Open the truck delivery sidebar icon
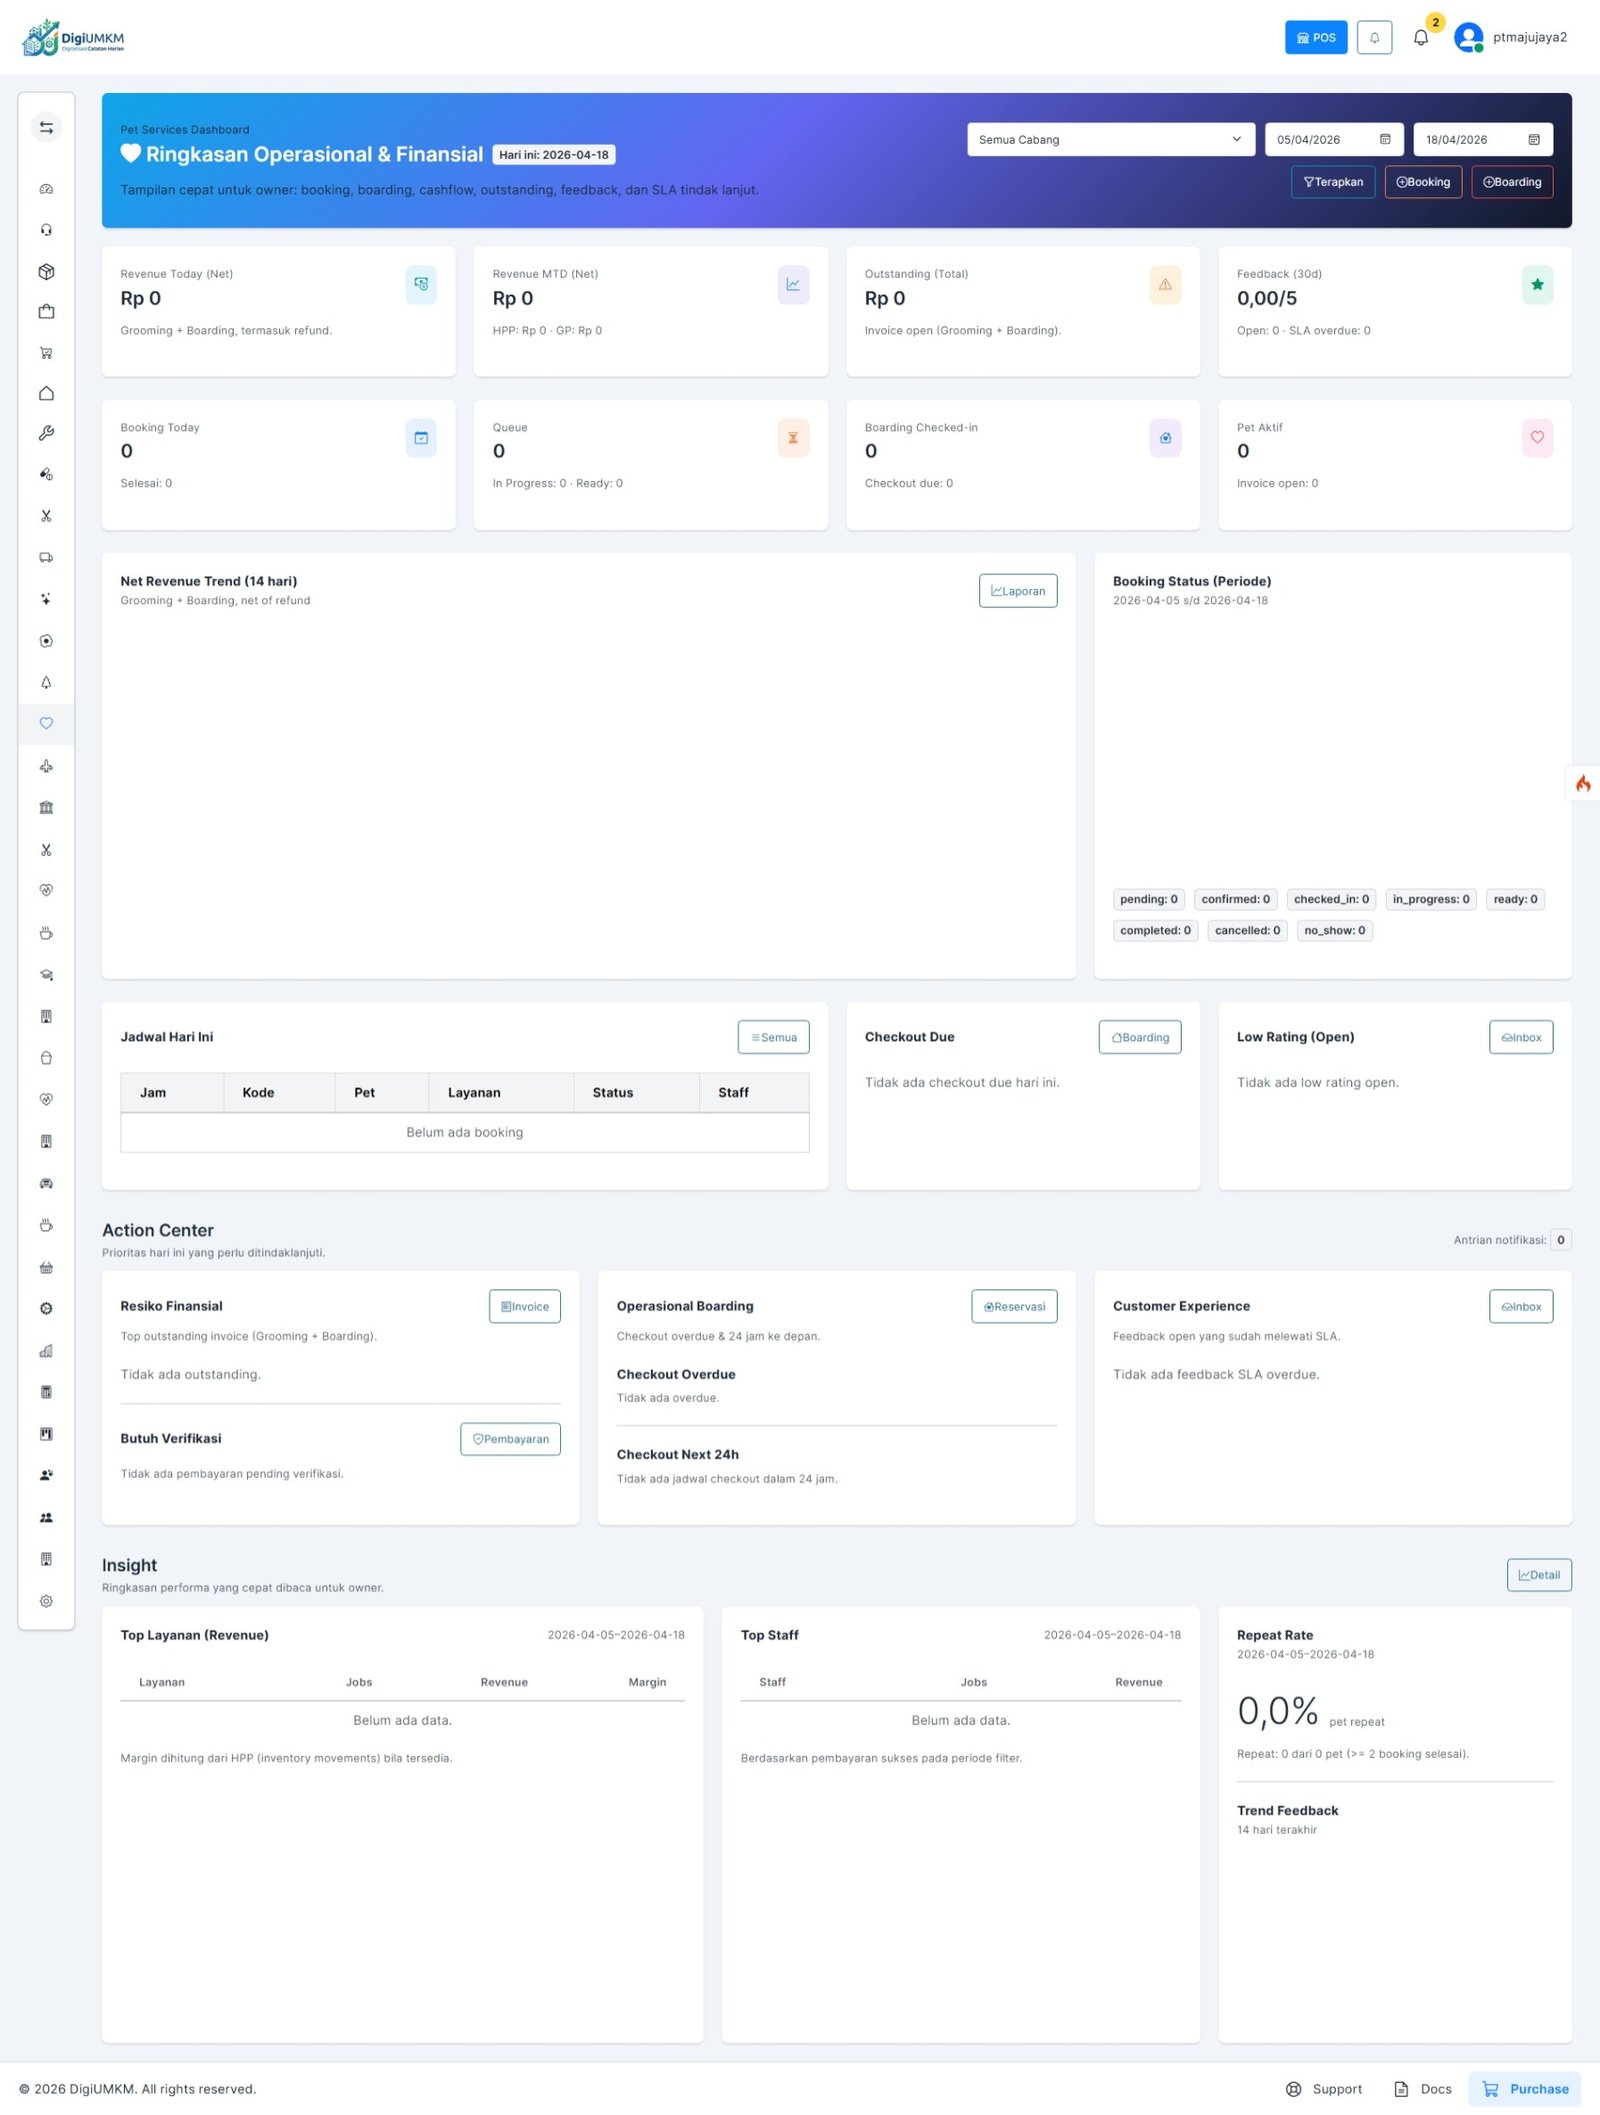The image size is (1600, 2115). pyautogui.click(x=46, y=557)
